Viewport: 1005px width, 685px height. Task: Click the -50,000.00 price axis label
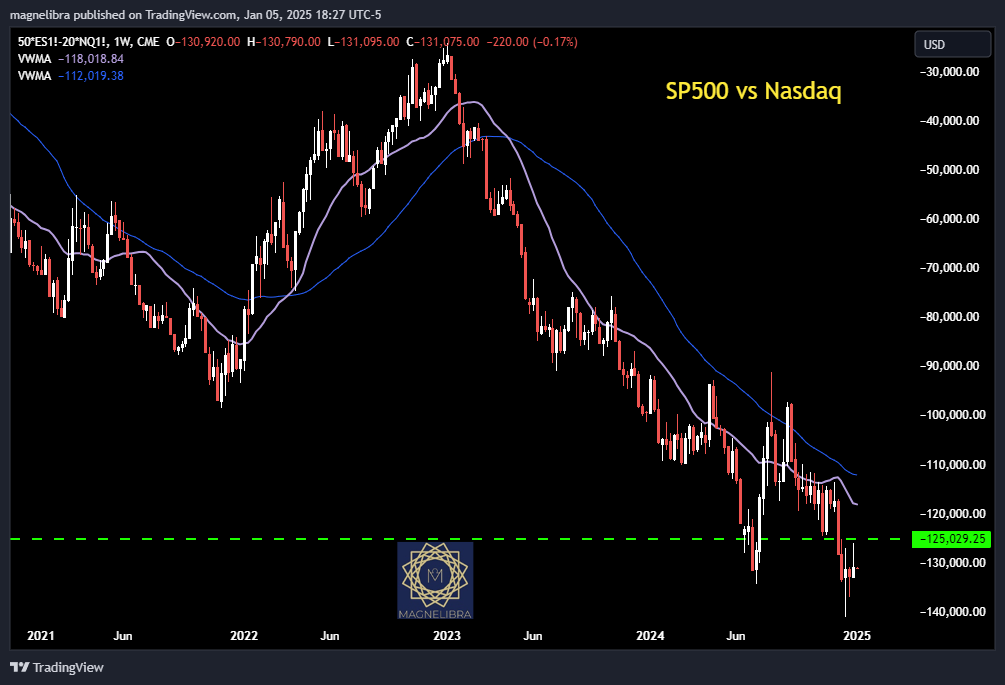click(950, 170)
